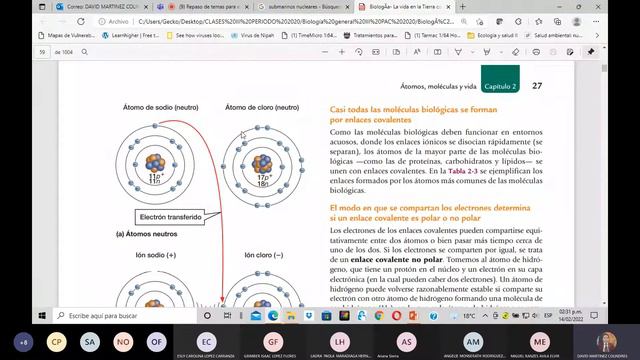This screenshot has height=360, width=640.
Task: Select participant ME avatar tile
Action: pyautogui.click(x=540, y=342)
